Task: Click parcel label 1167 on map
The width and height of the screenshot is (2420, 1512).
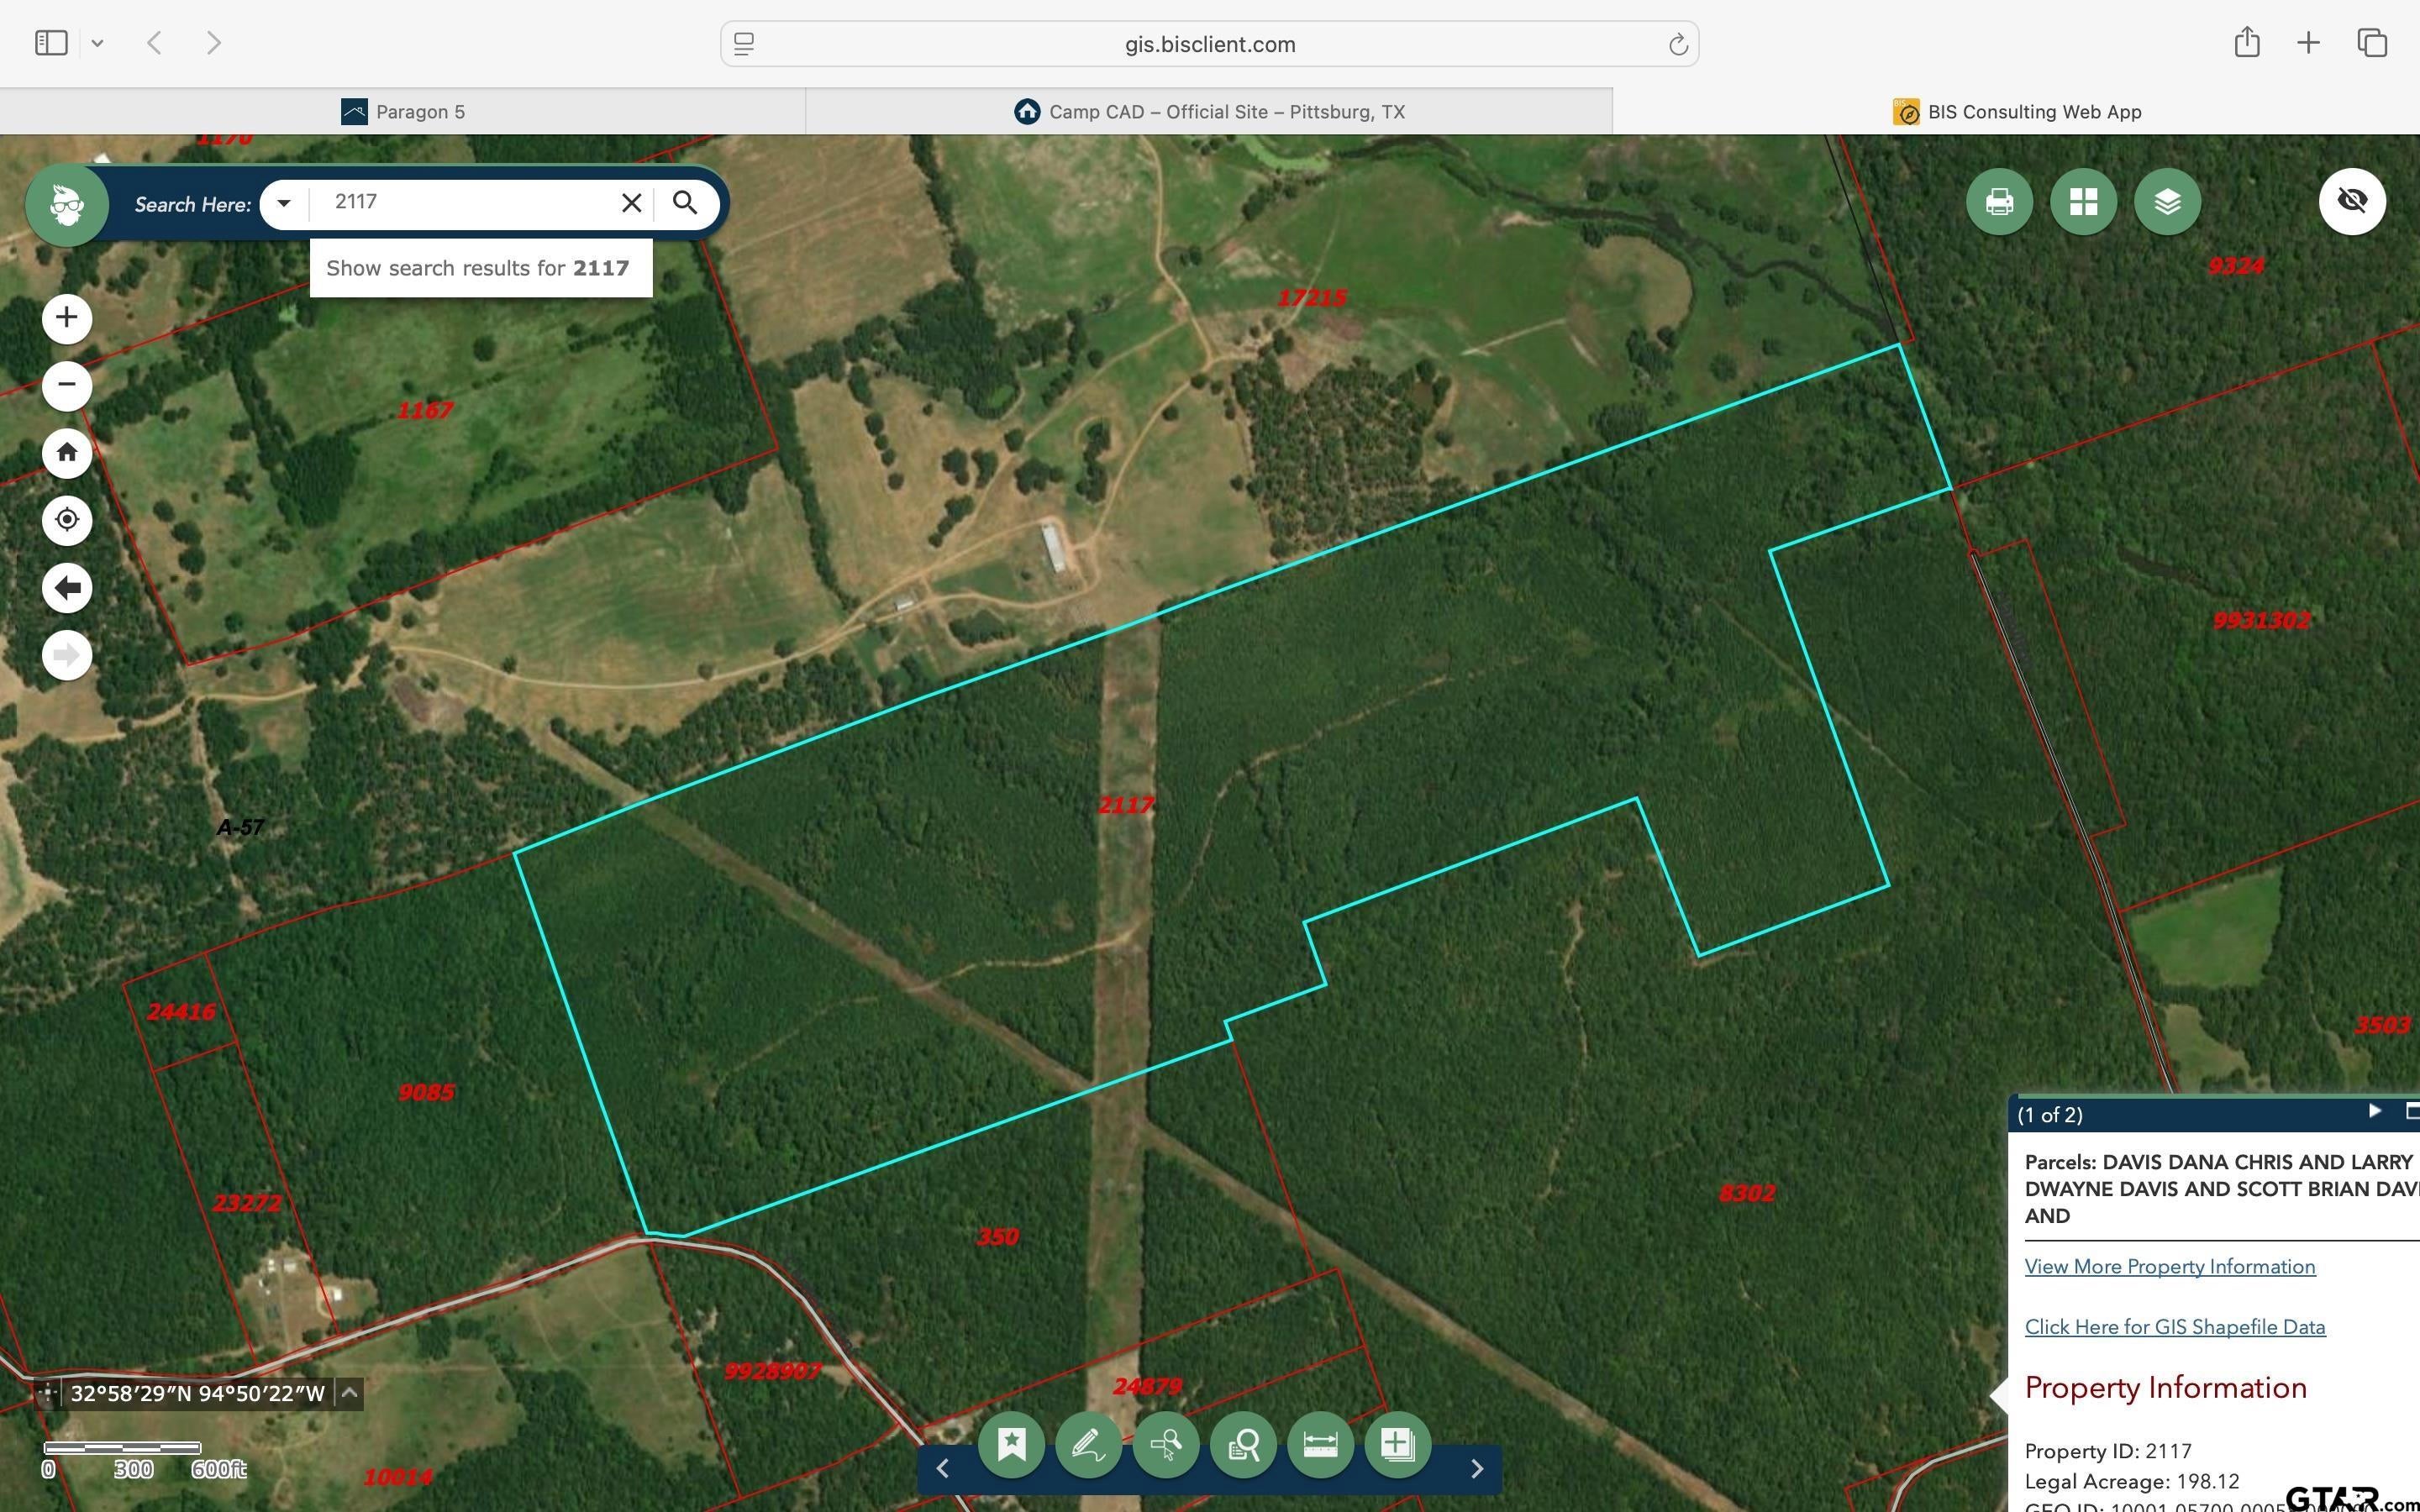Action: pyautogui.click(x=425, y=410)
